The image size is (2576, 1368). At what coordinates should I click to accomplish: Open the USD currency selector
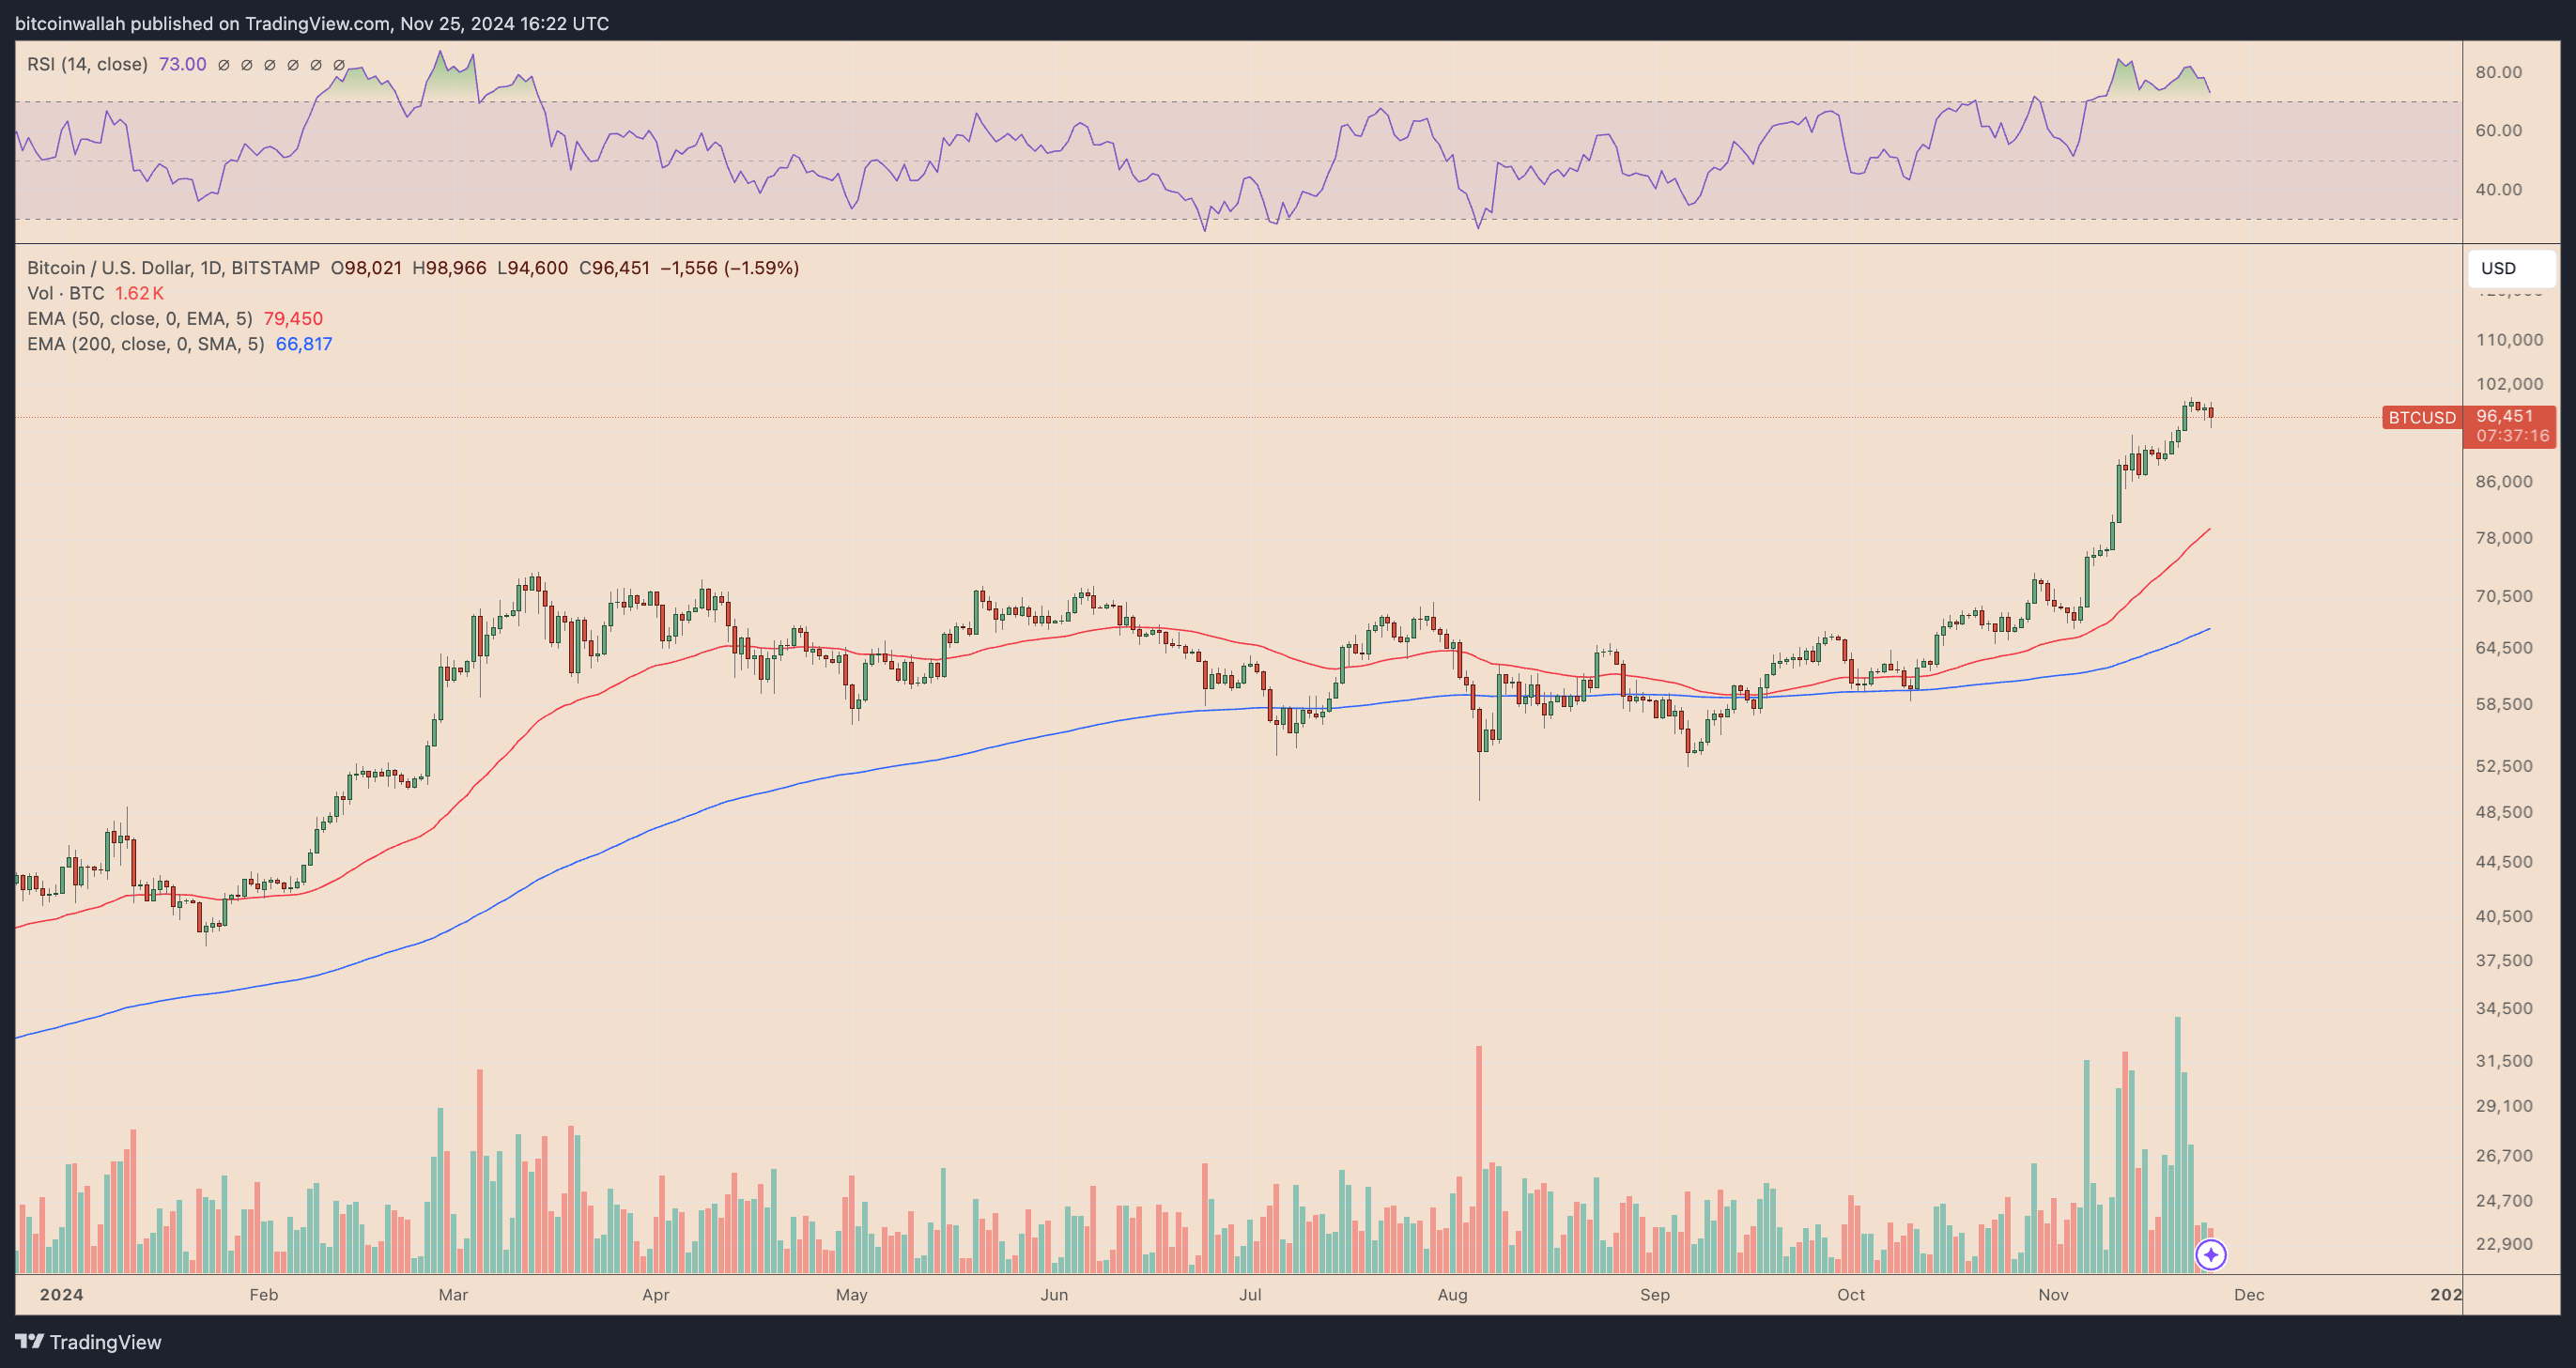[2511, 268]
